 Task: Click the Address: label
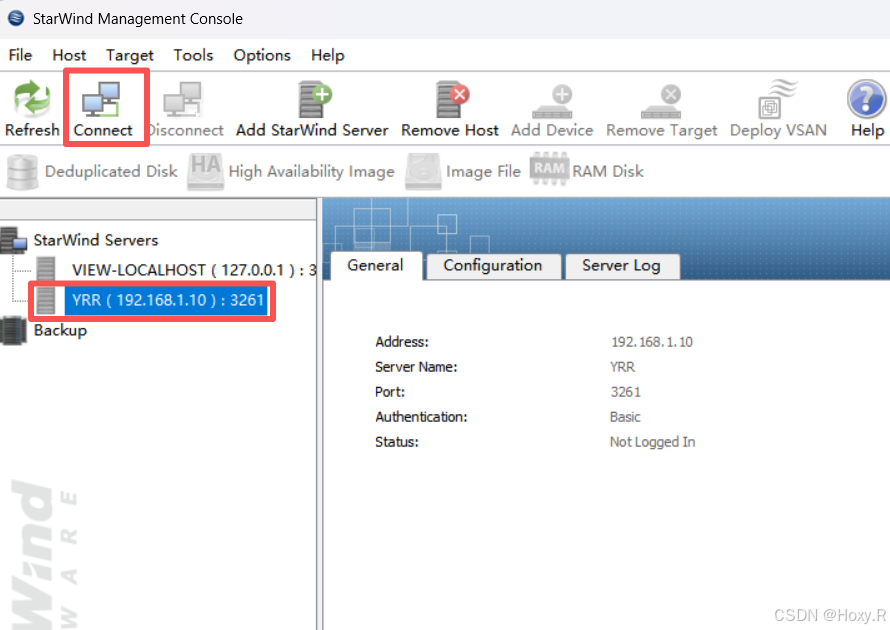click(402, 342)
